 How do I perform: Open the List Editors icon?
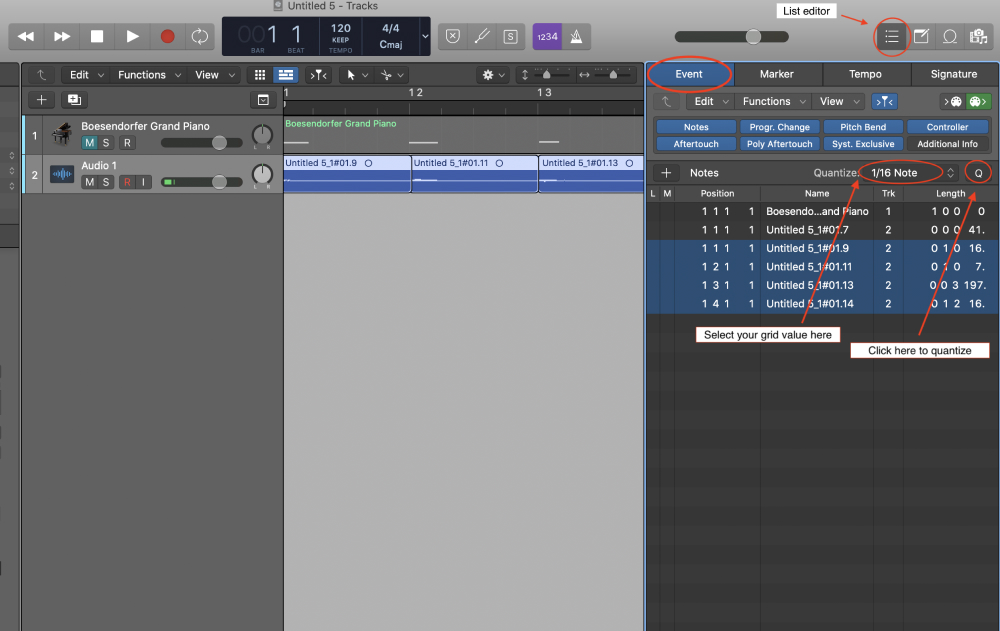point(892,36)
